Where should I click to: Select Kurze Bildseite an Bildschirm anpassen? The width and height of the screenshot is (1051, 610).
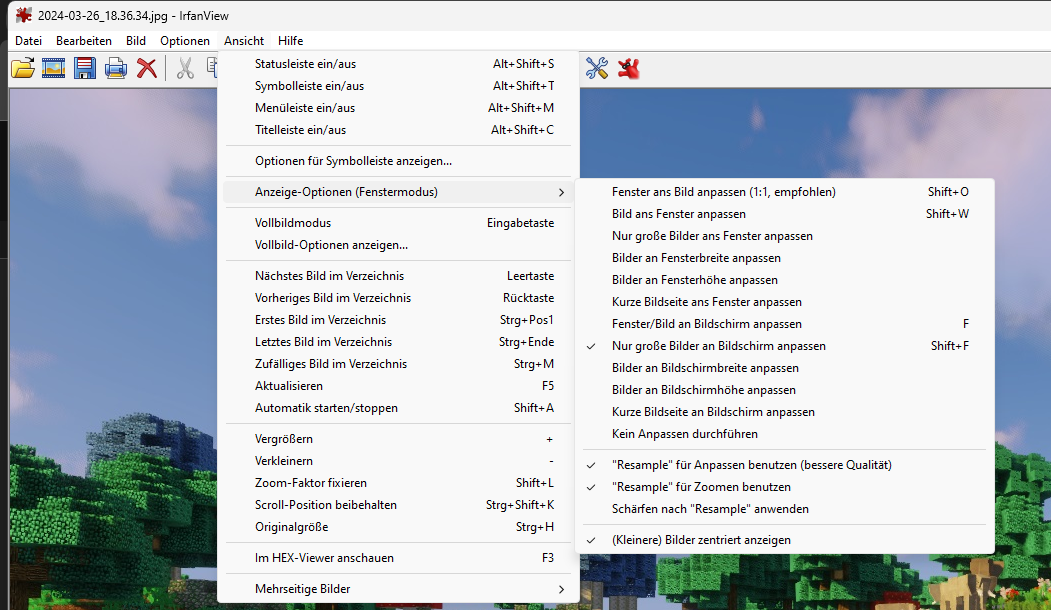tap(784, 412)
